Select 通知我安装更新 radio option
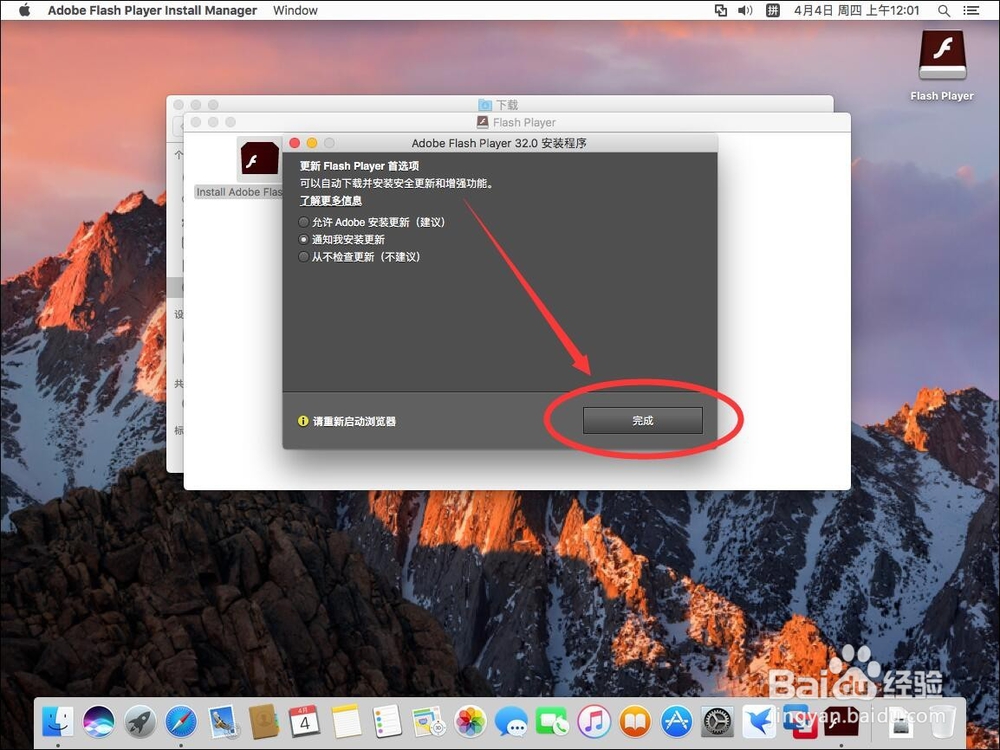Viewport: 1000px width, 750px height. click(x=304, y=239)
